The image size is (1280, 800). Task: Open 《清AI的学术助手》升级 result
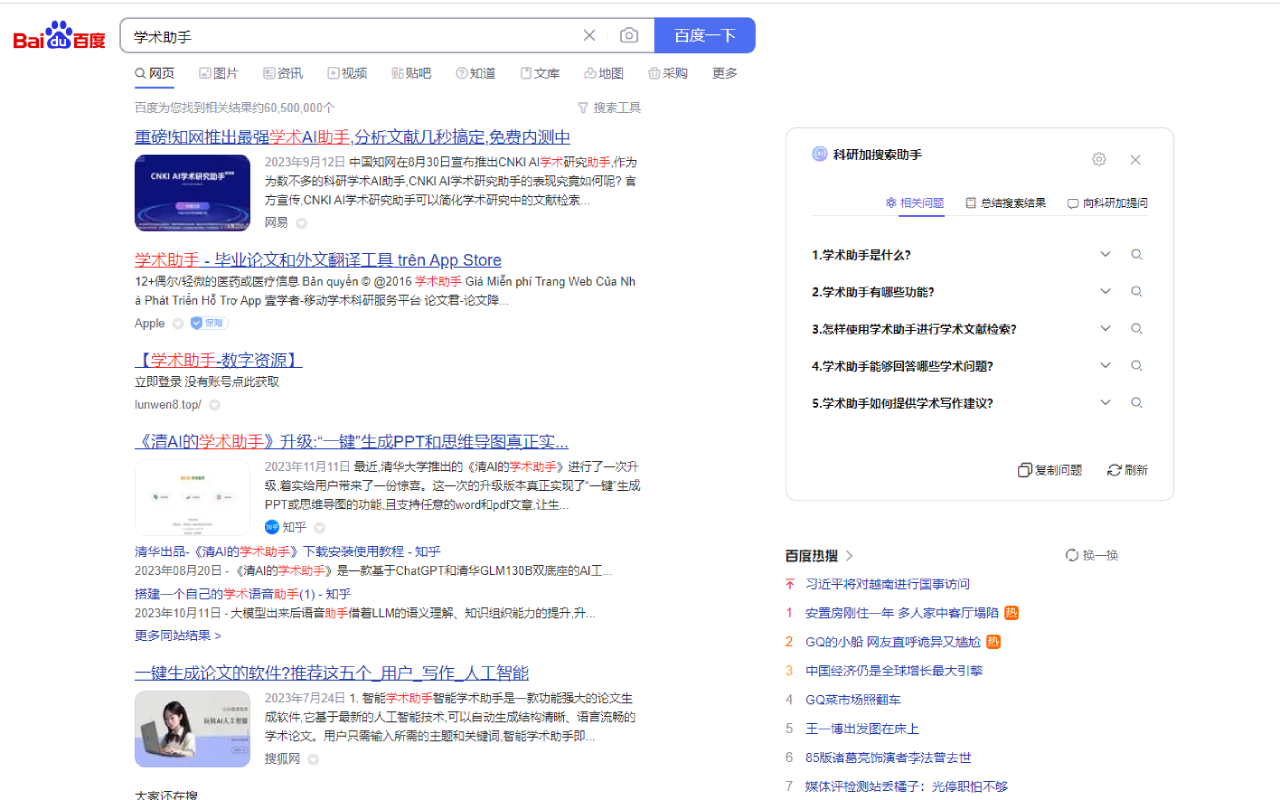(x=351, y=442)
